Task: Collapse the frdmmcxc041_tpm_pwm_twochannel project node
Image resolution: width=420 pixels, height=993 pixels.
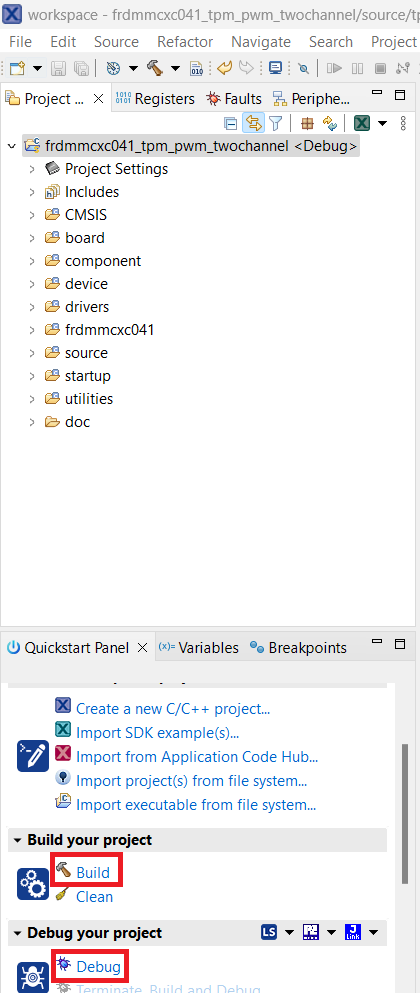Action: point(11,146)
